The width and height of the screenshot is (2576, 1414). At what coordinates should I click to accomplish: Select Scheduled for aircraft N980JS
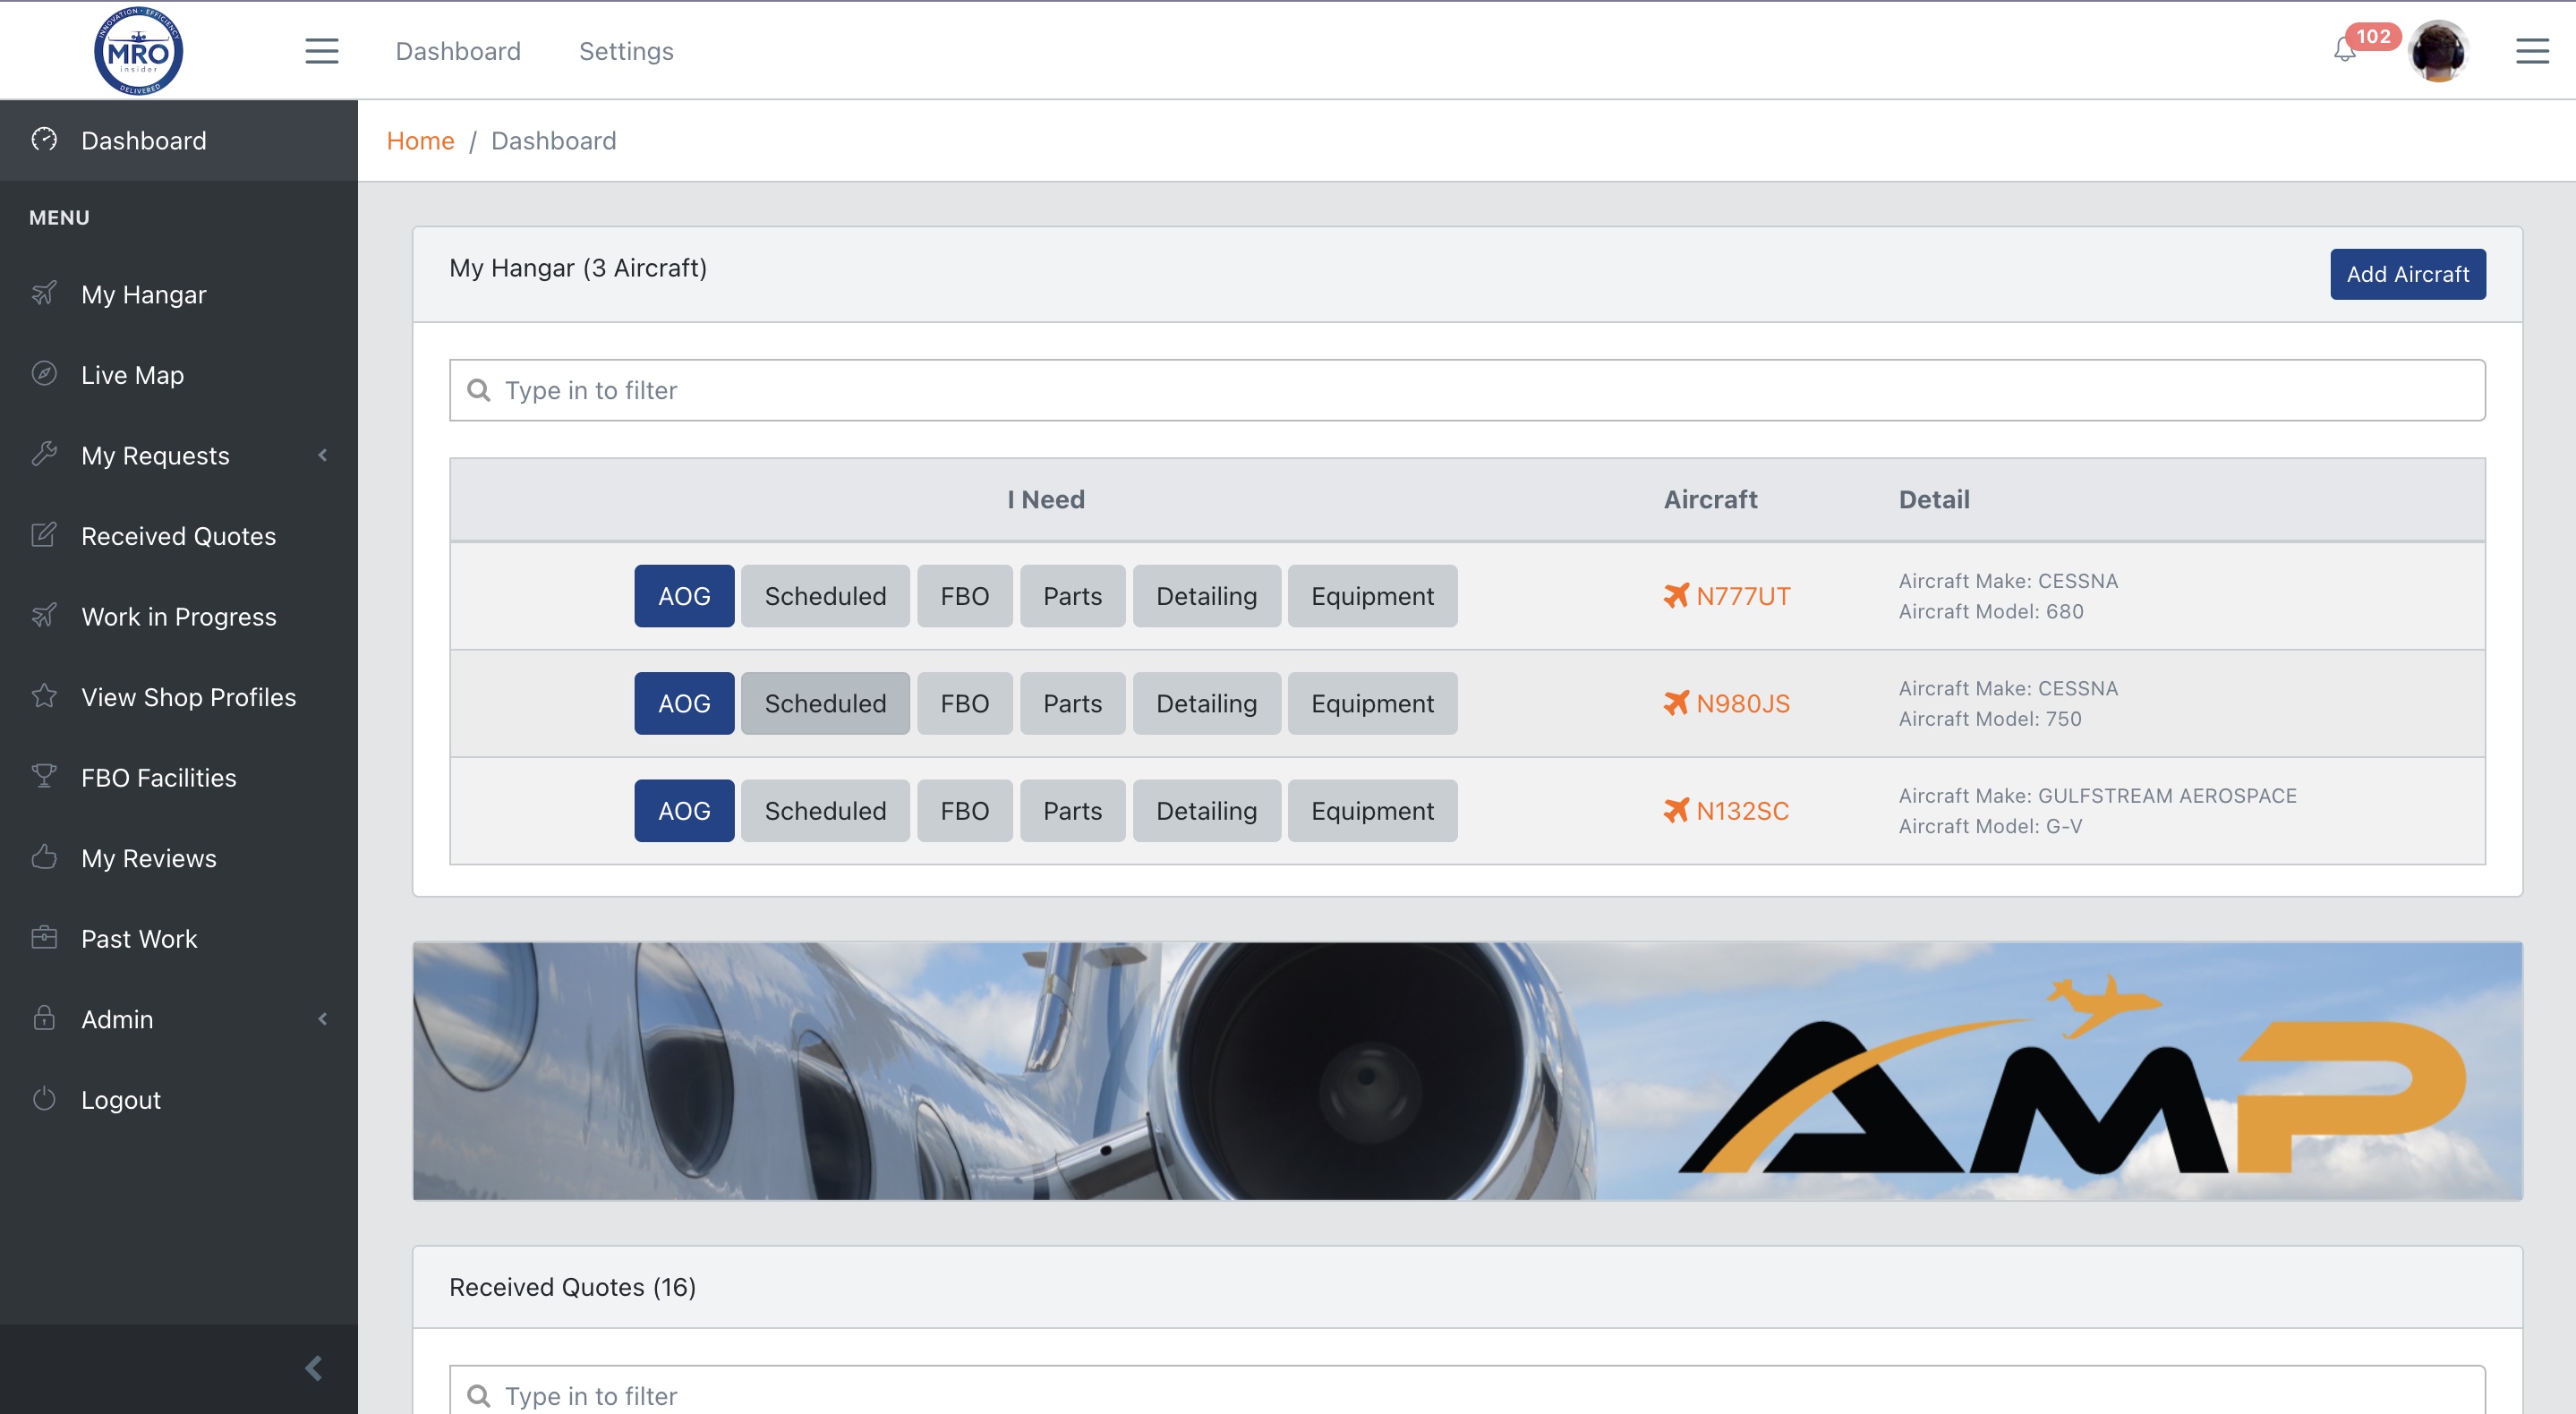[825, 703]
